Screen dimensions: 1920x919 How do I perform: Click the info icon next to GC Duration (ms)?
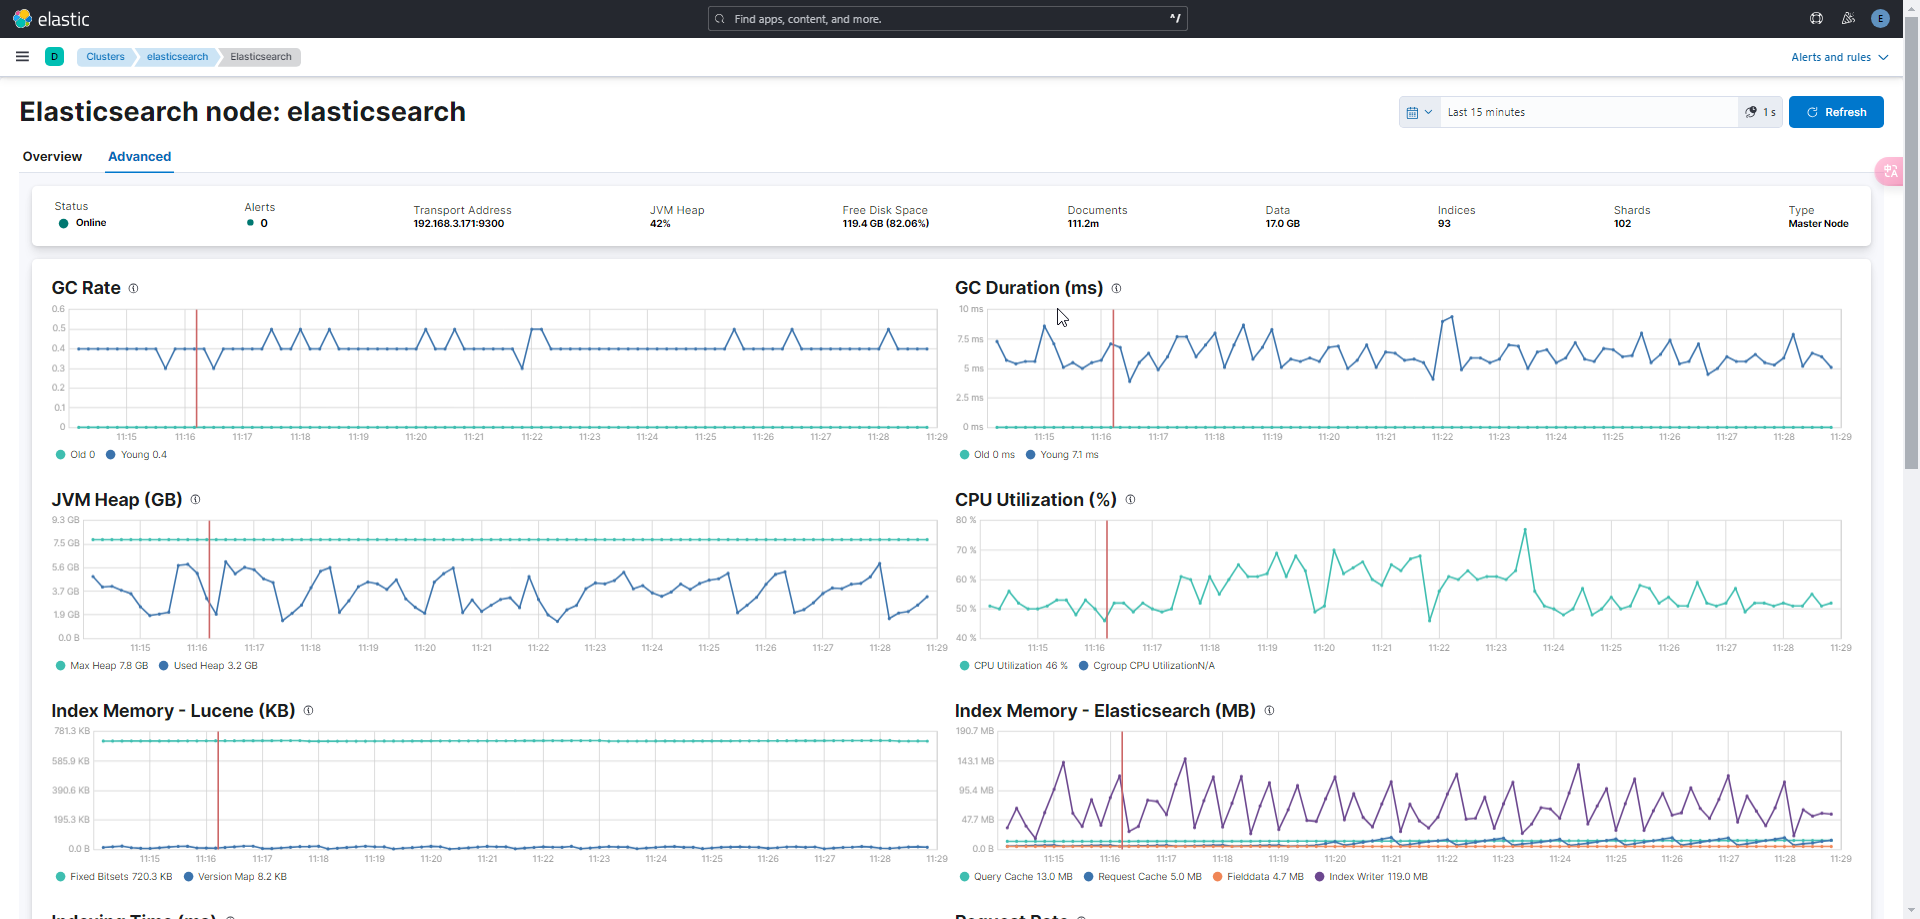point(1116,288)
